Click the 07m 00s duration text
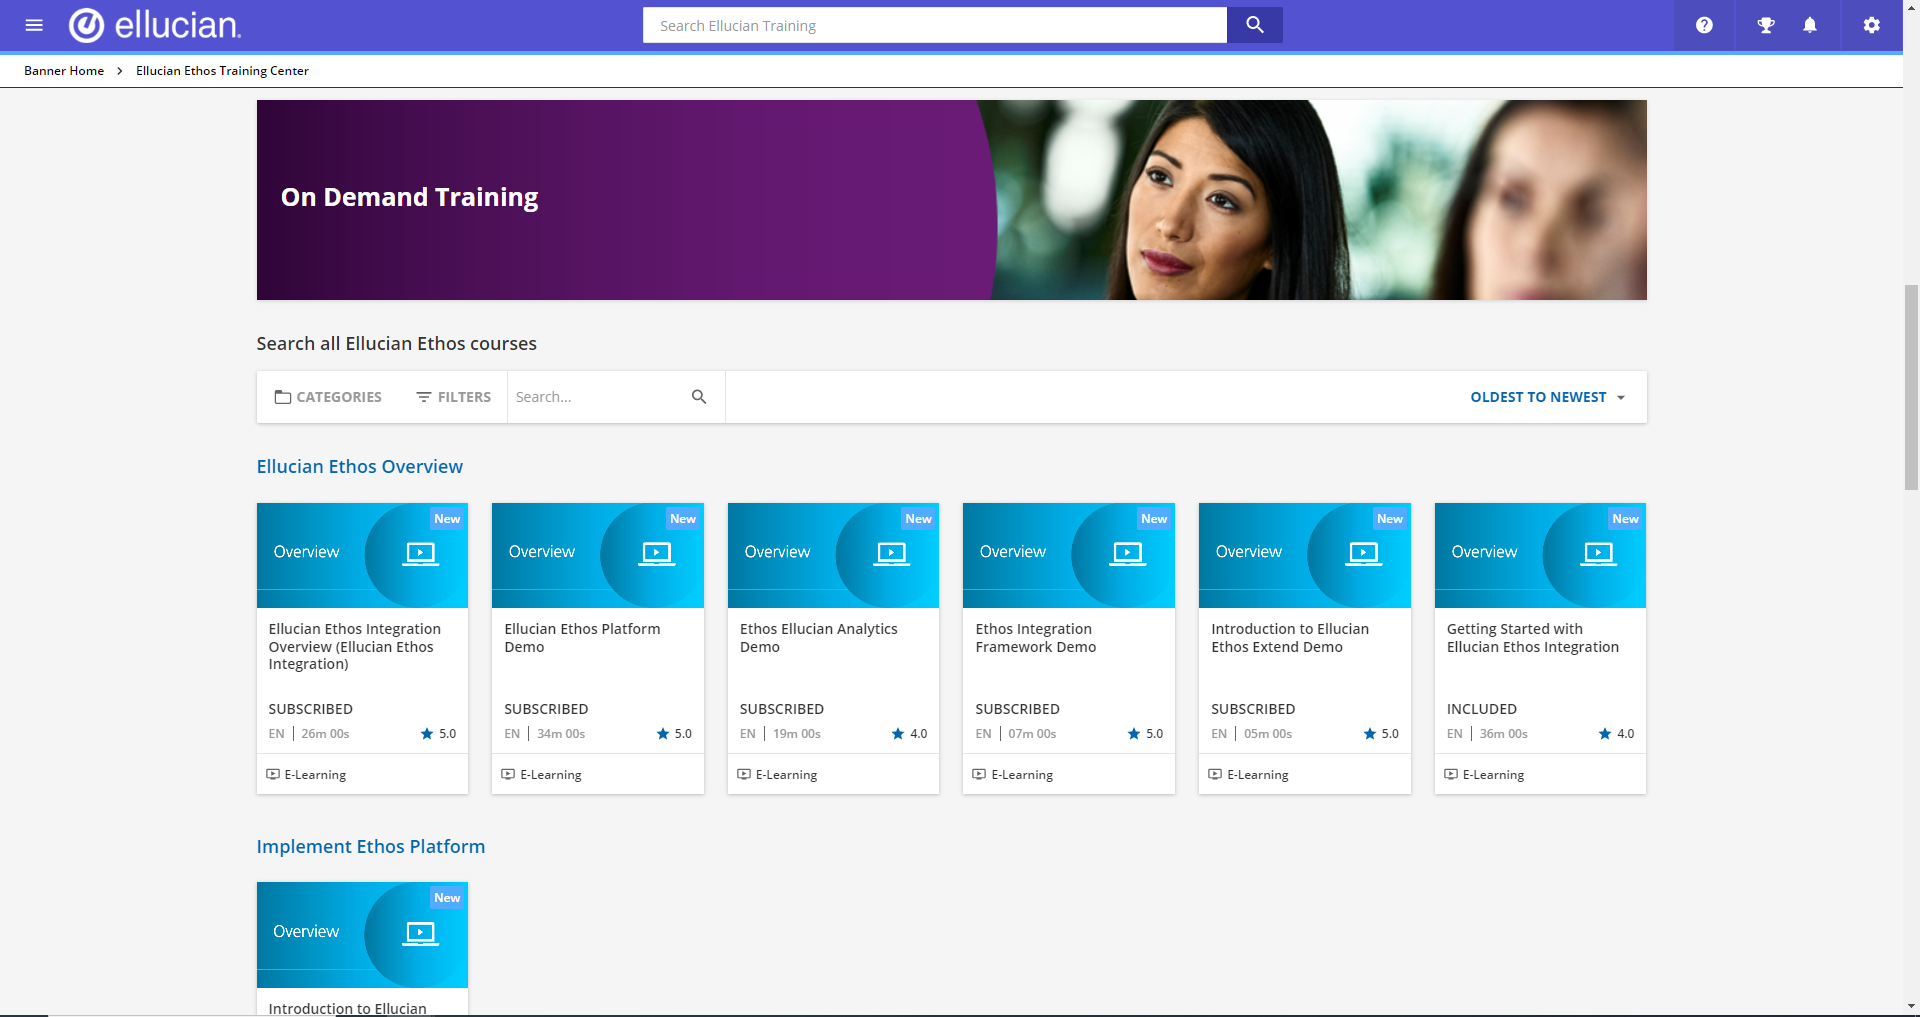The height and width of the screenshot is (1017, 1920). click(1032, 734)
